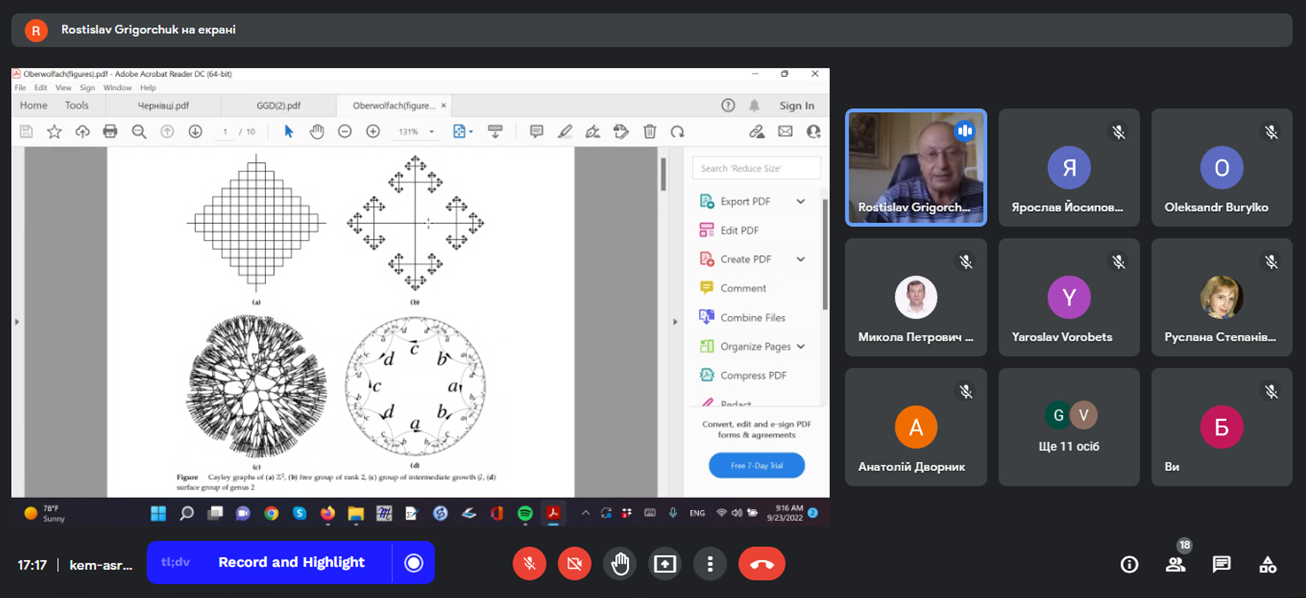This screenshot has height=598, width=1306.
Task: Toggle the raise hand button
Action: pyautogui.click(x=620, y=564)
